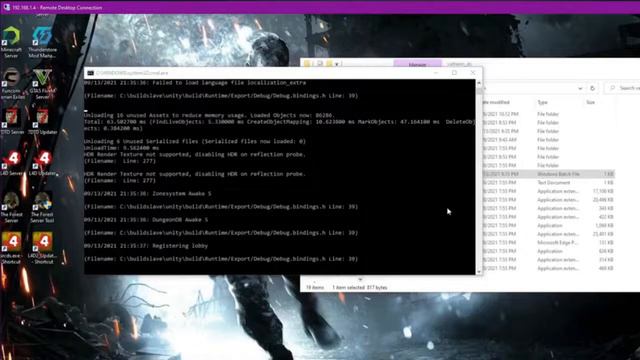Click the New folder icon in Explorer's quick access toolbar

click(x=329, y=64)
